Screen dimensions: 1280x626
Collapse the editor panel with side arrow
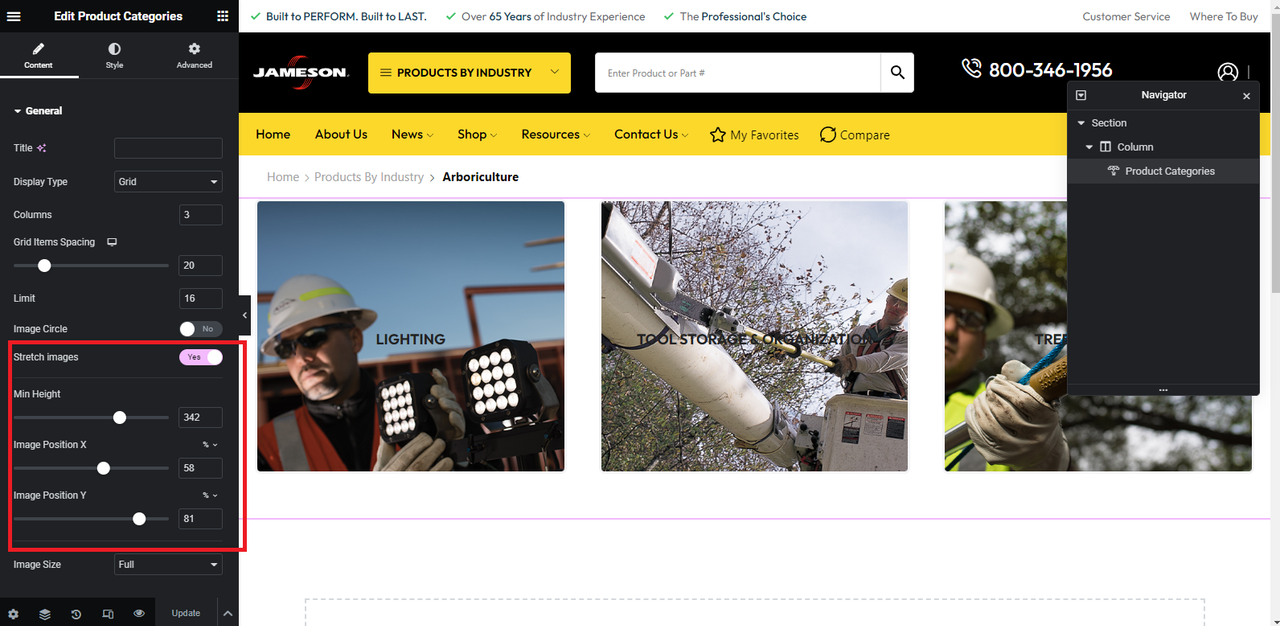(245, 316)
